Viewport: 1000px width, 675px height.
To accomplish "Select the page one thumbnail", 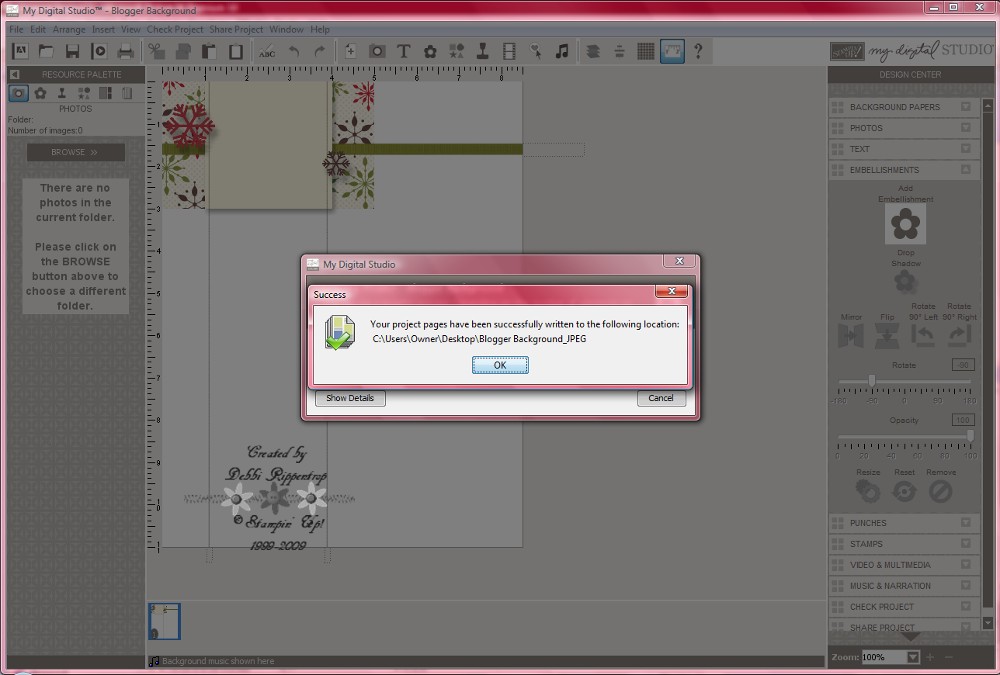I will [x=165, y=621].
